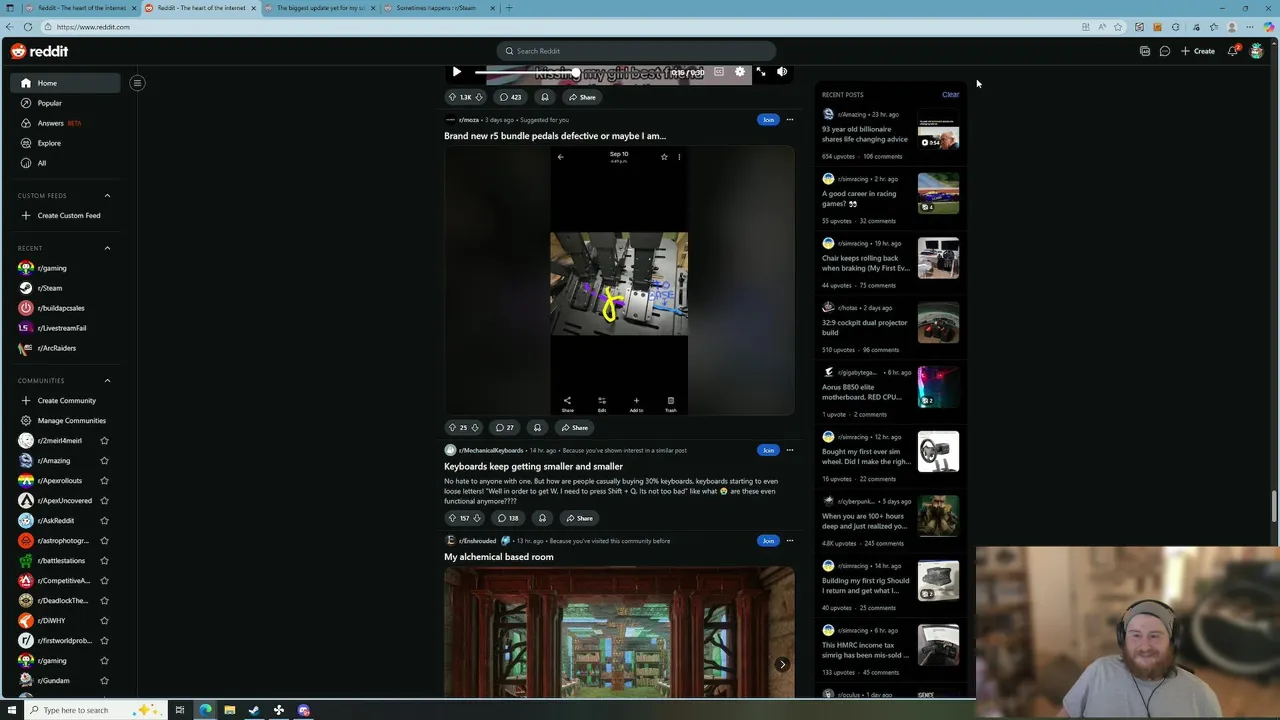Reload the page from the browser toolbar

[x=27, y=27]
